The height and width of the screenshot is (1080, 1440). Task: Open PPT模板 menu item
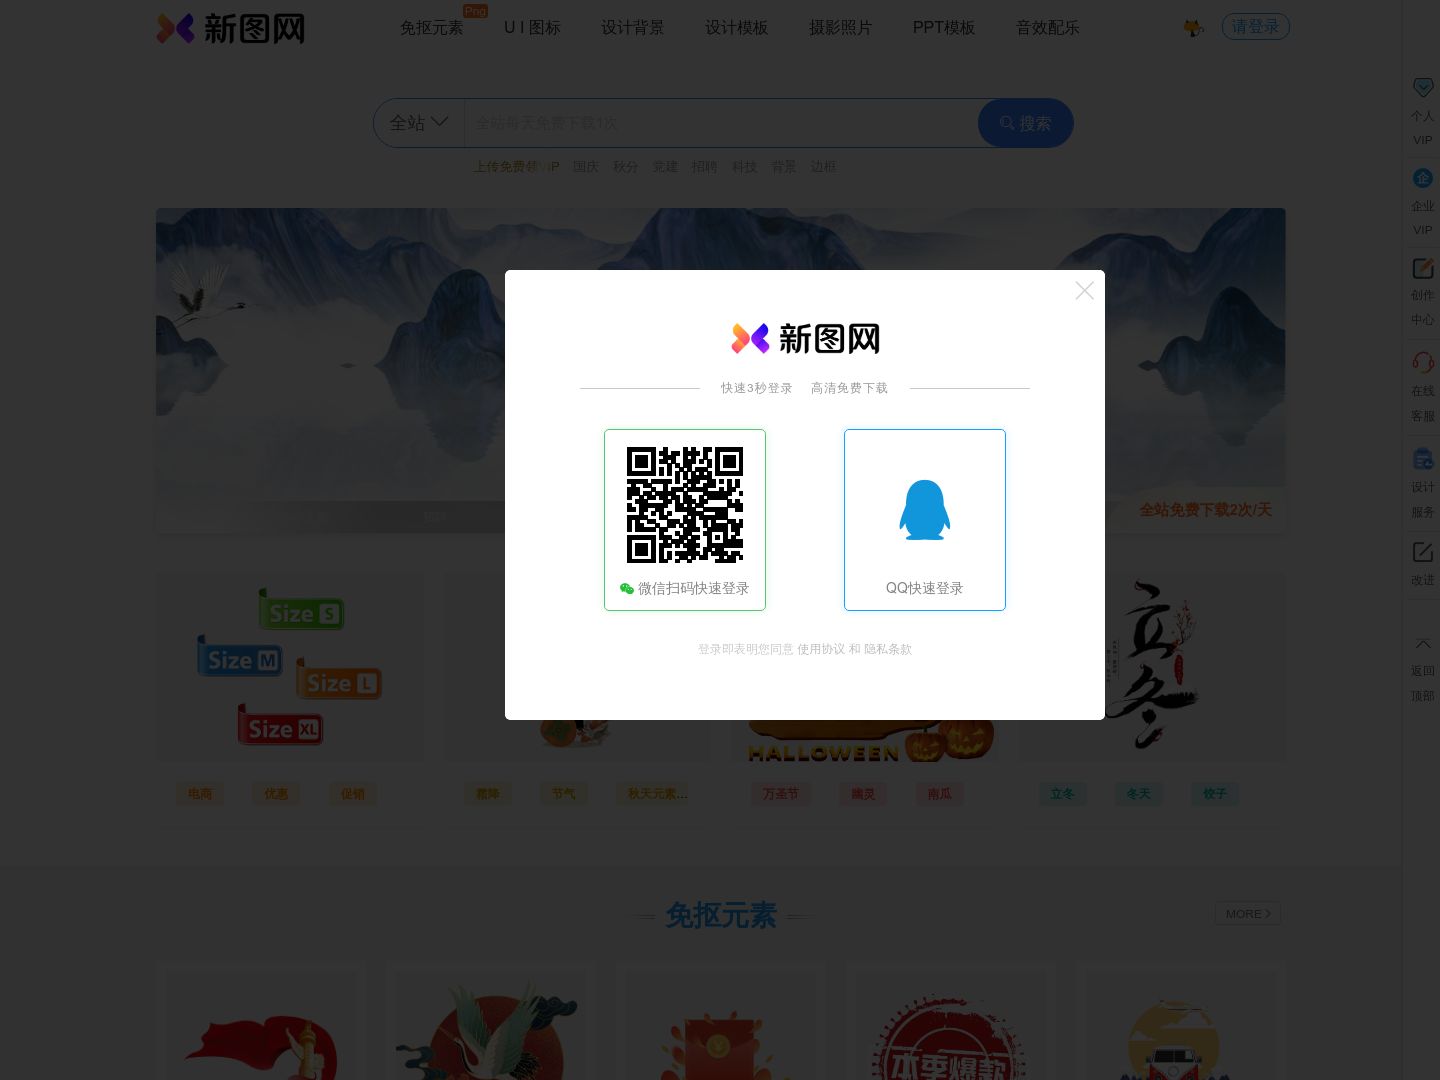[x=944, y=28]
